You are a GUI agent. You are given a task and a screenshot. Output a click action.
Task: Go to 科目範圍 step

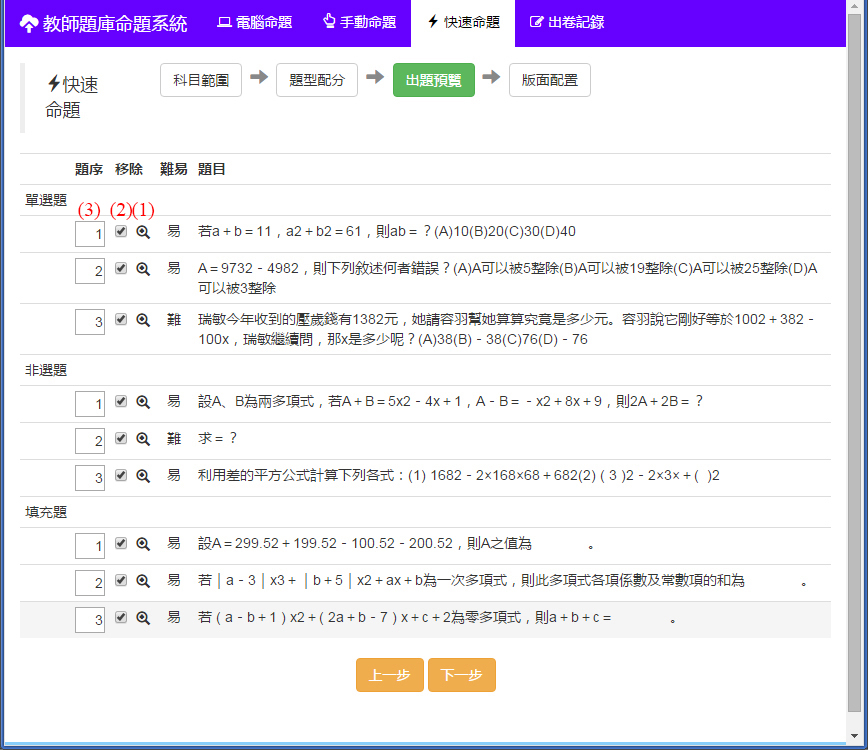pos(201,80)
